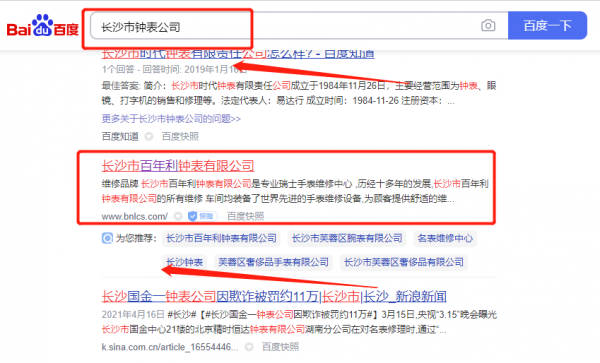The height and width of the screenshot is (363, 600).
Task: Click the 保障 shield badge
Action: [202, 216]
